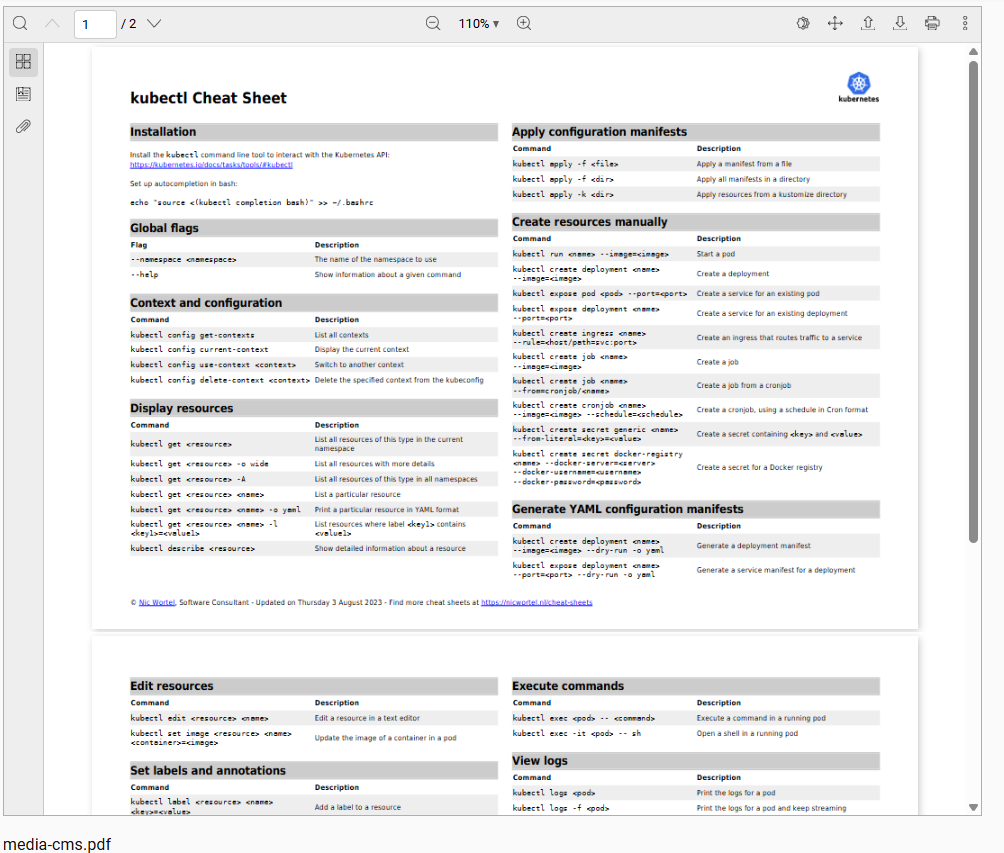This screenshot has height=853, width=1004.
Task: Open the more options kebab menu
Action: pos(965,23)
